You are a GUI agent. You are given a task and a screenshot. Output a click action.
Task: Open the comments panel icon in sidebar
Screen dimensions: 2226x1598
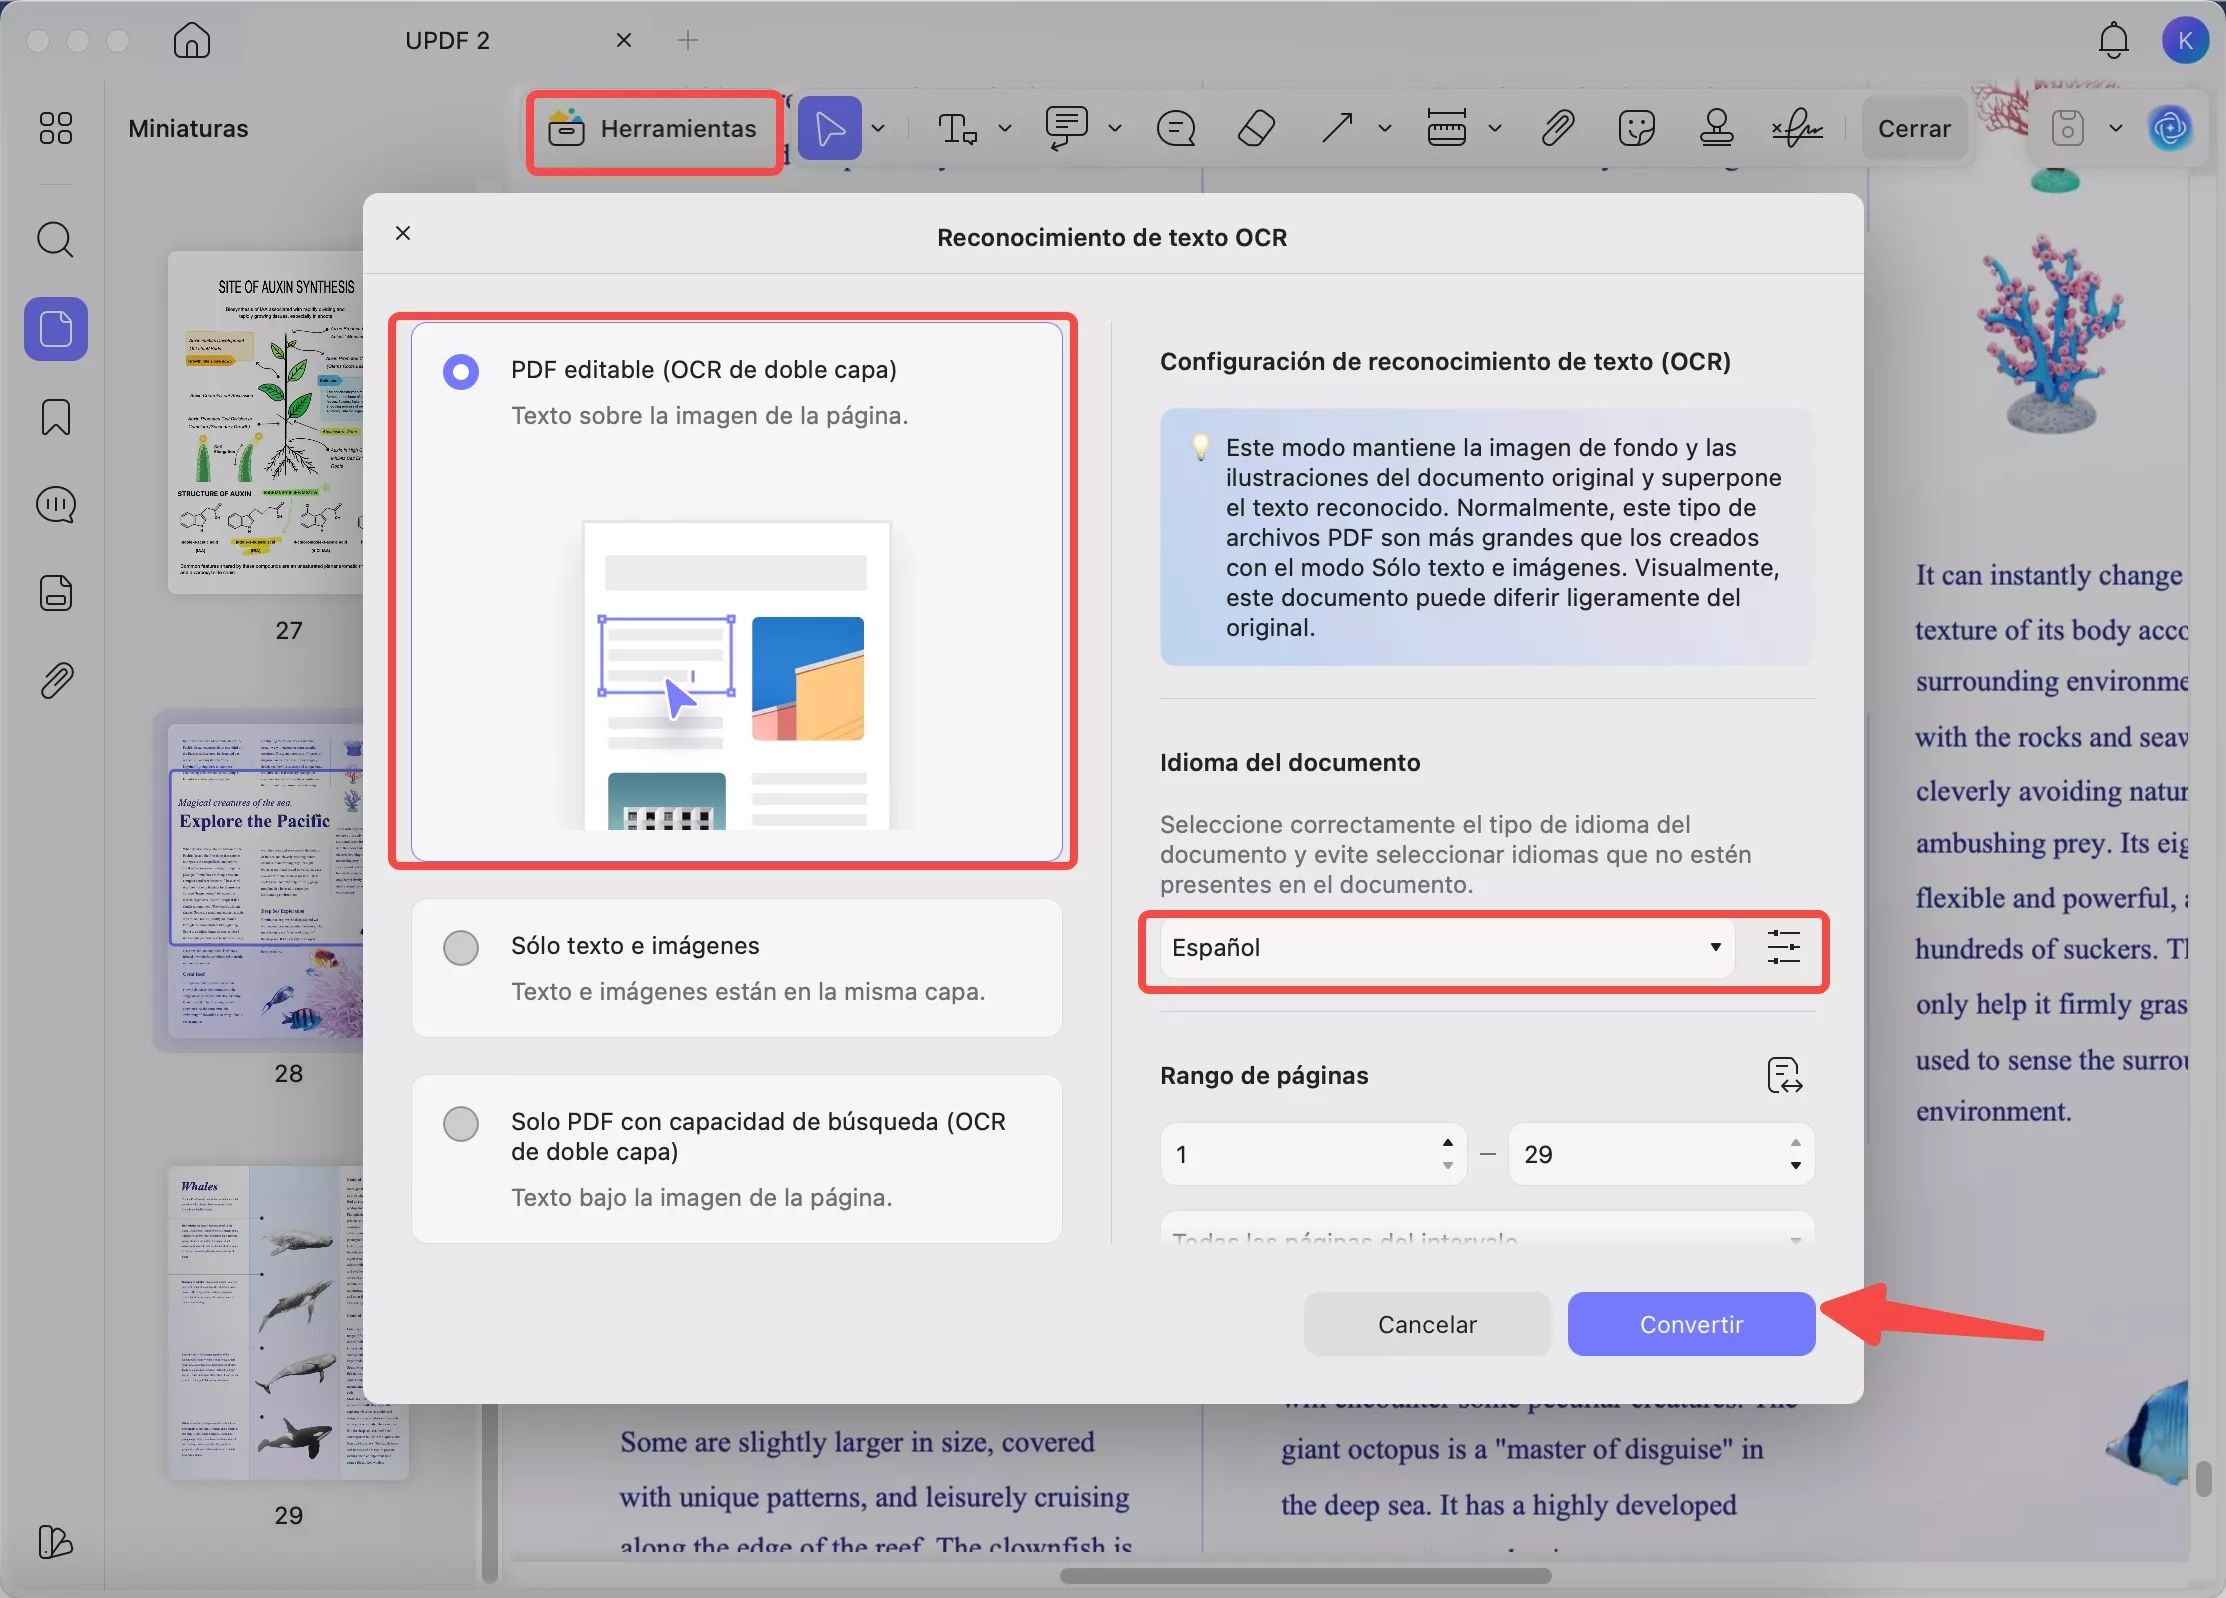56,505
